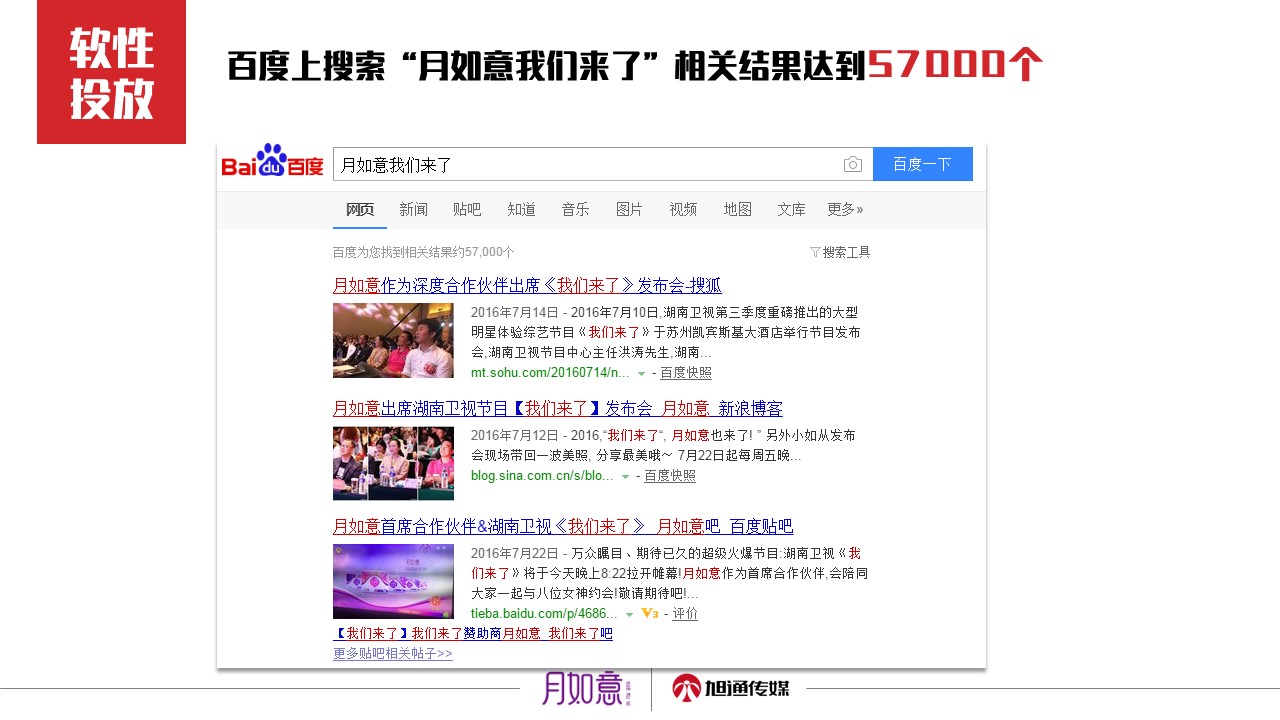Viewport: 1280px width, 720px height.
Task: Click 更多贴吧相关帖子>> link
Action: 393,654
